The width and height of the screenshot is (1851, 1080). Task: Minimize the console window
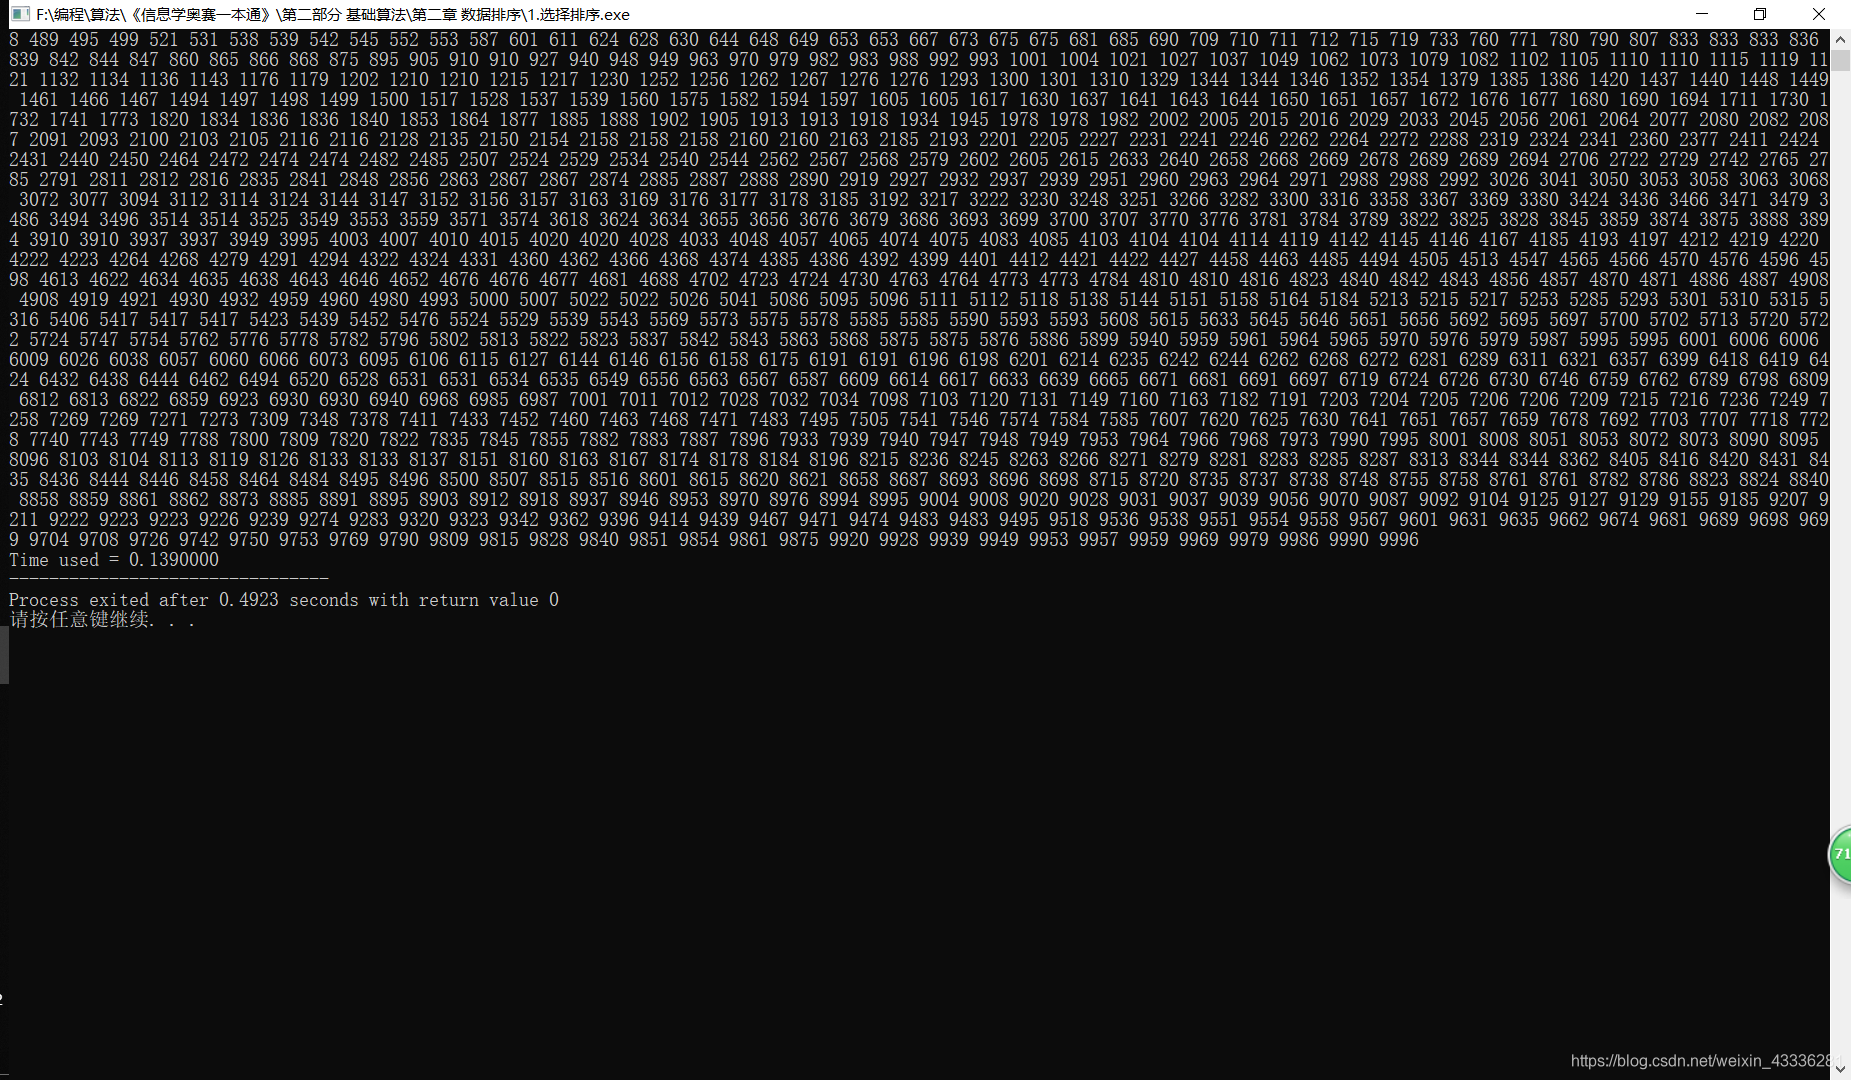(1702, 14)
